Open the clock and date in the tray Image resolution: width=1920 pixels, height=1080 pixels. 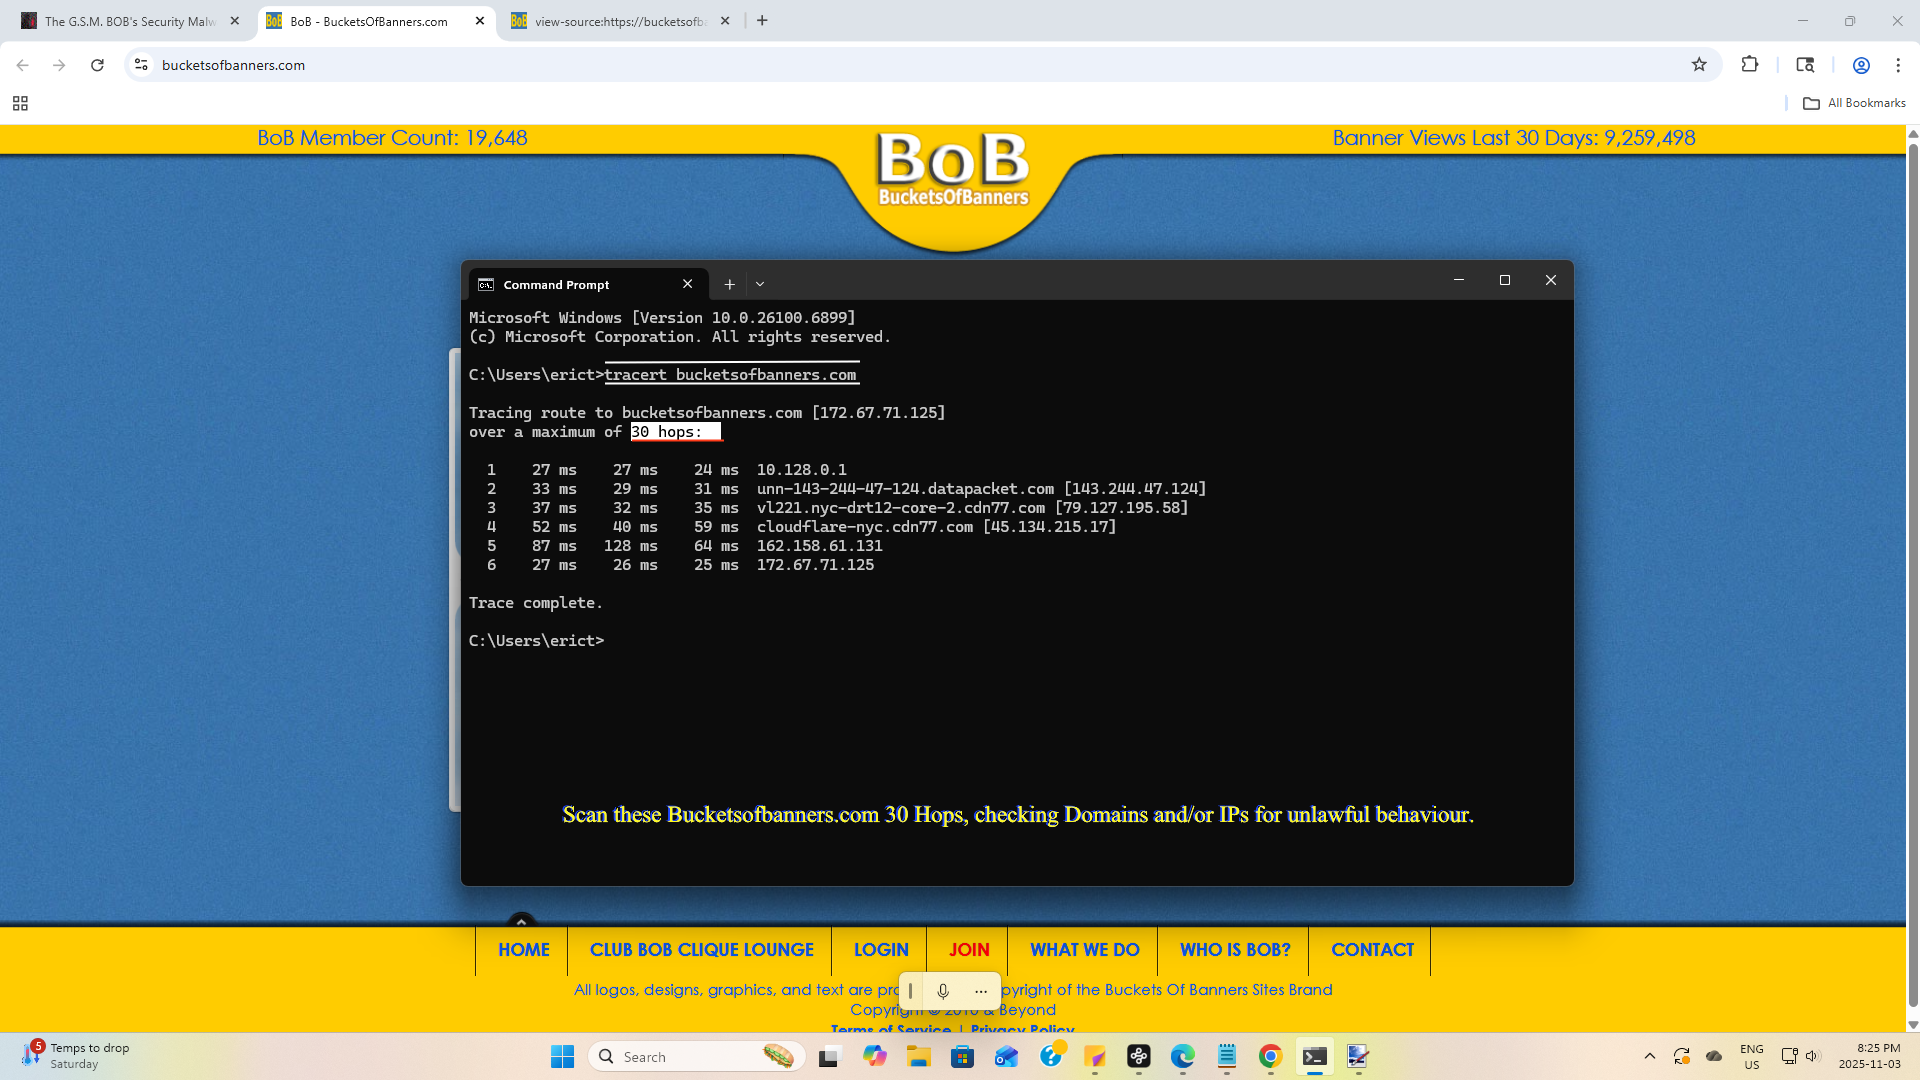[1869, 1056]
